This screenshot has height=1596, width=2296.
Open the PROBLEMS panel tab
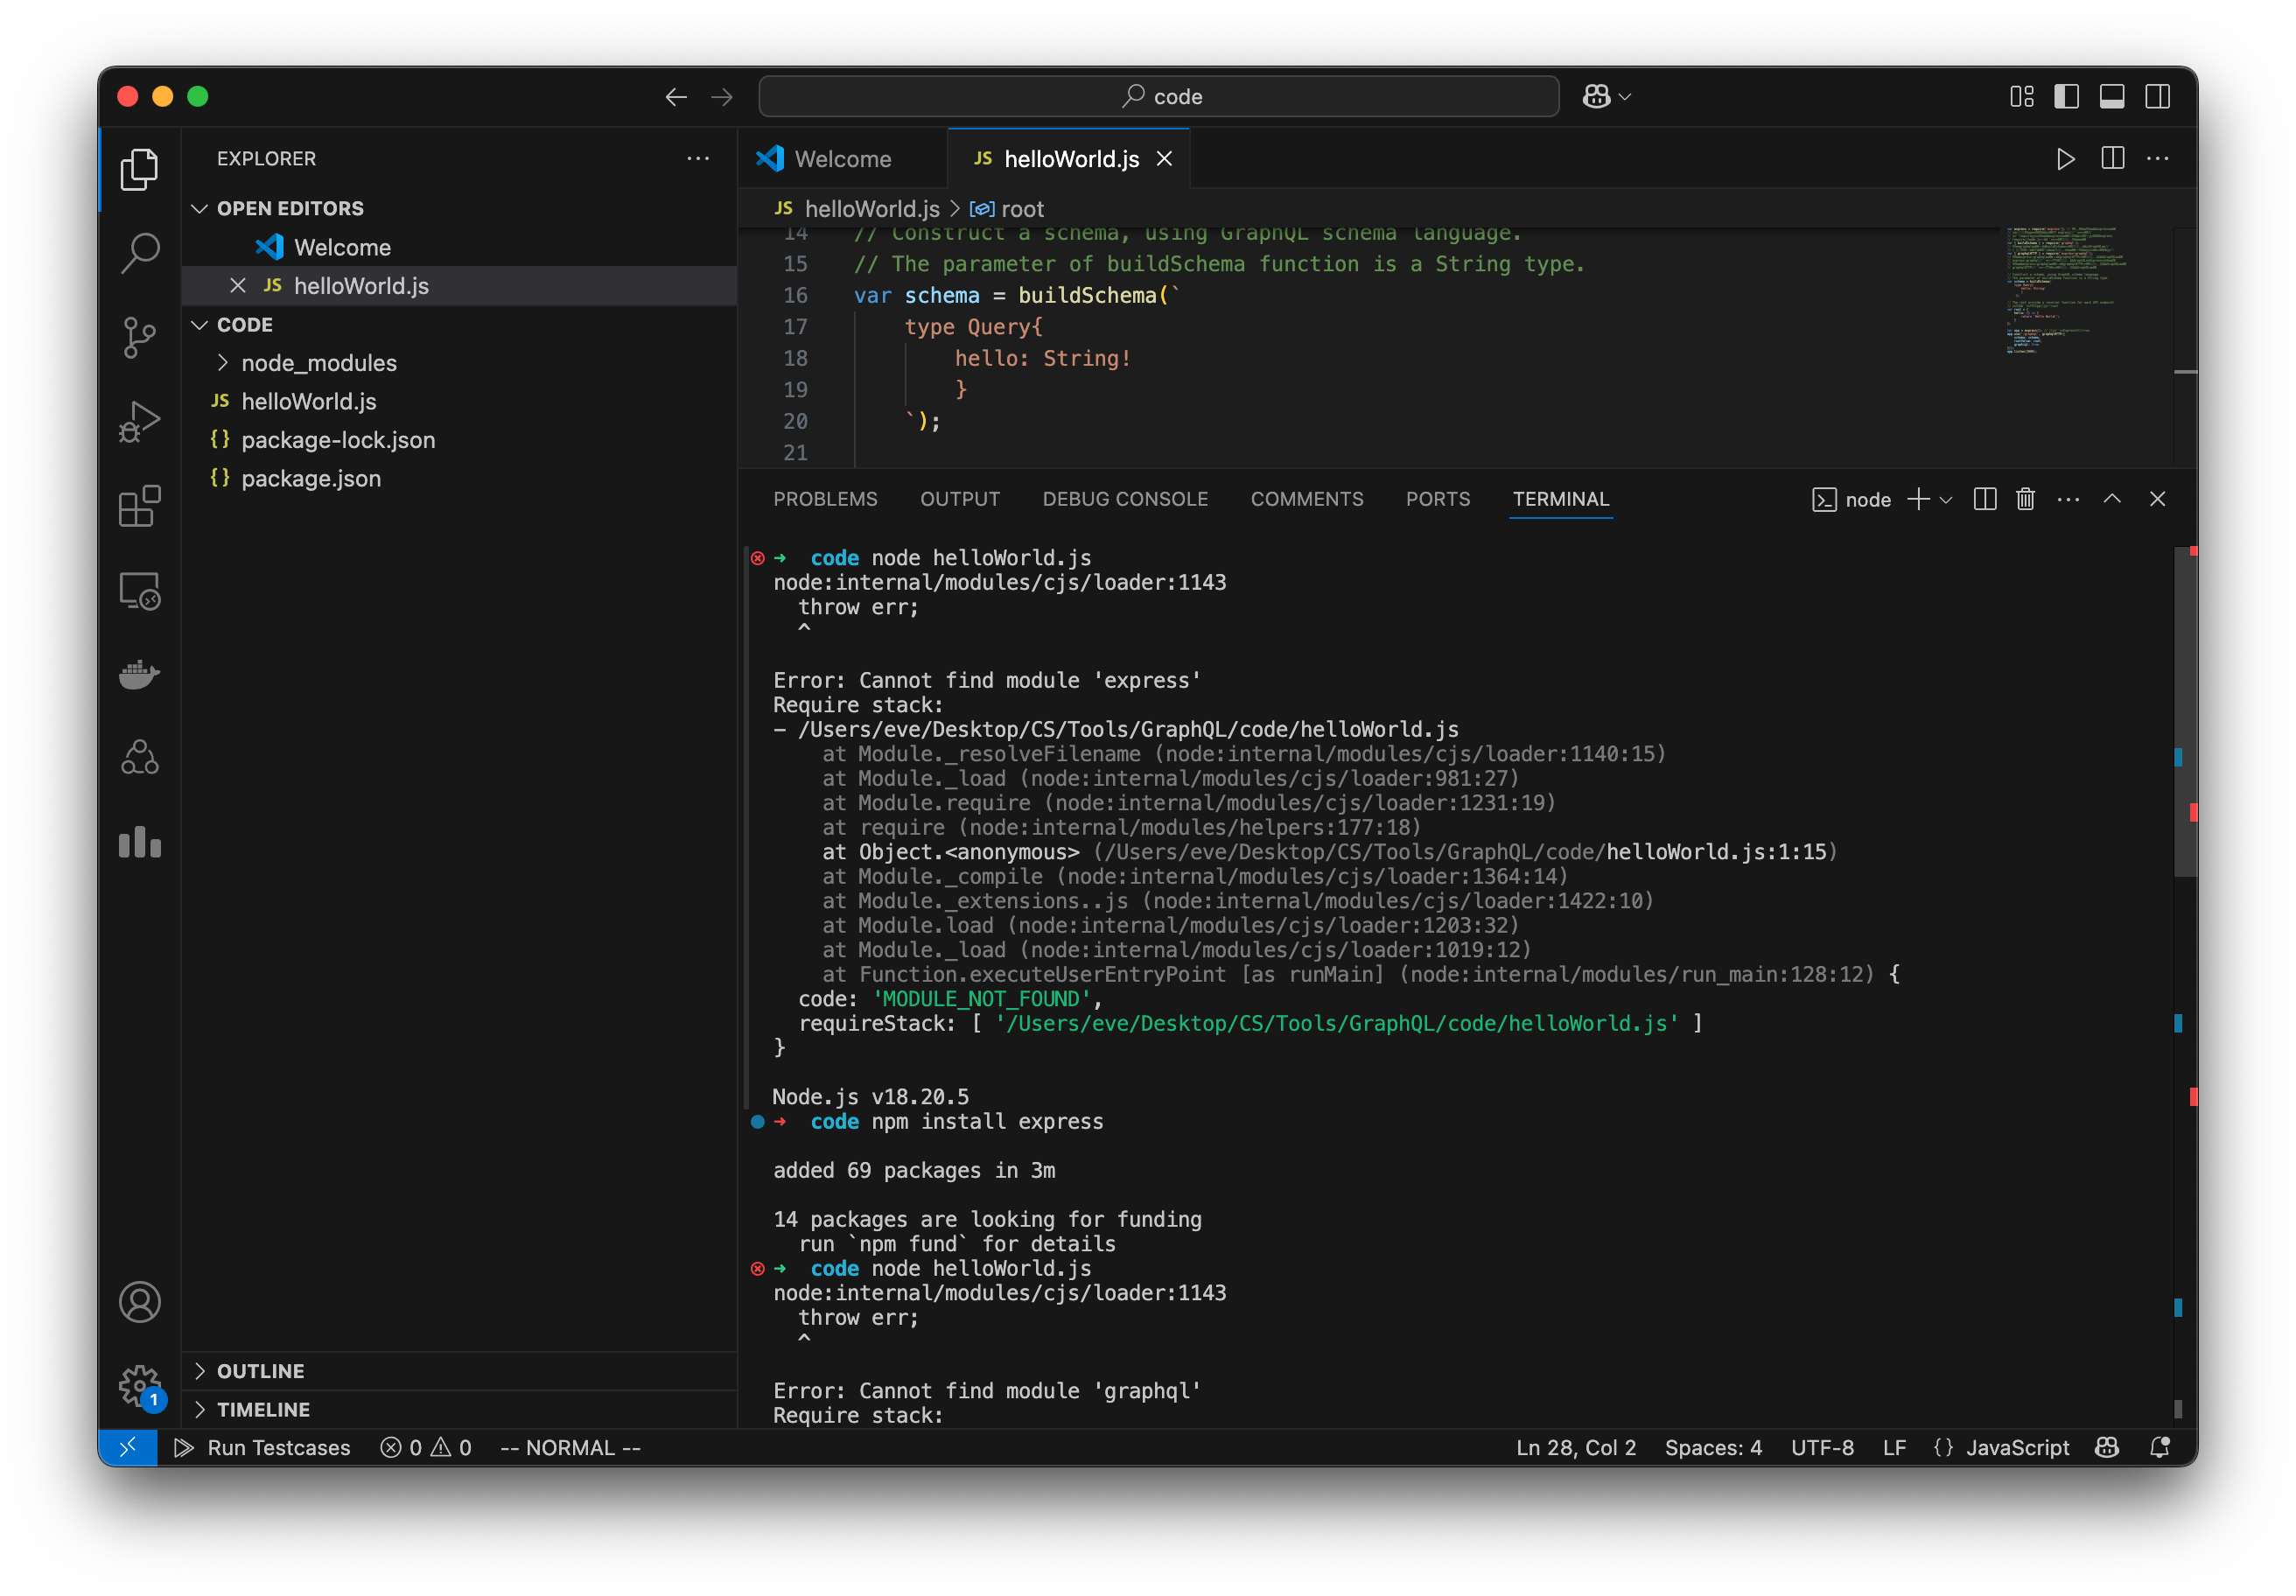[825, 499]
